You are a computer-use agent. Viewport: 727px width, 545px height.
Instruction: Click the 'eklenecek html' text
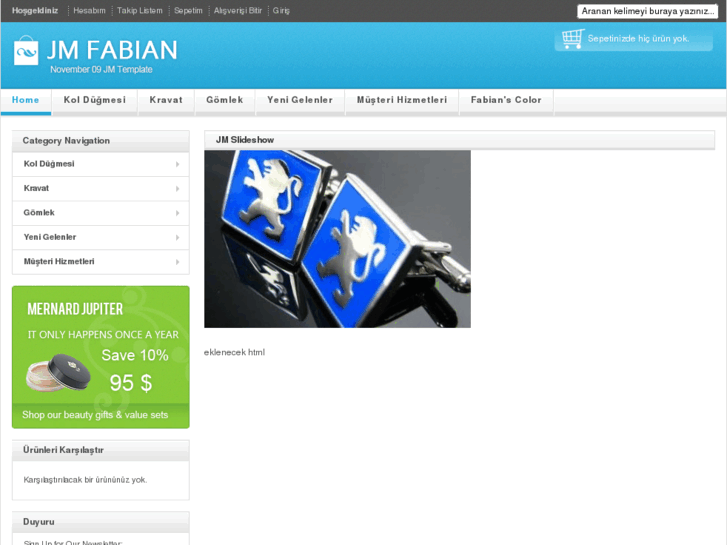tap(234, 353)
